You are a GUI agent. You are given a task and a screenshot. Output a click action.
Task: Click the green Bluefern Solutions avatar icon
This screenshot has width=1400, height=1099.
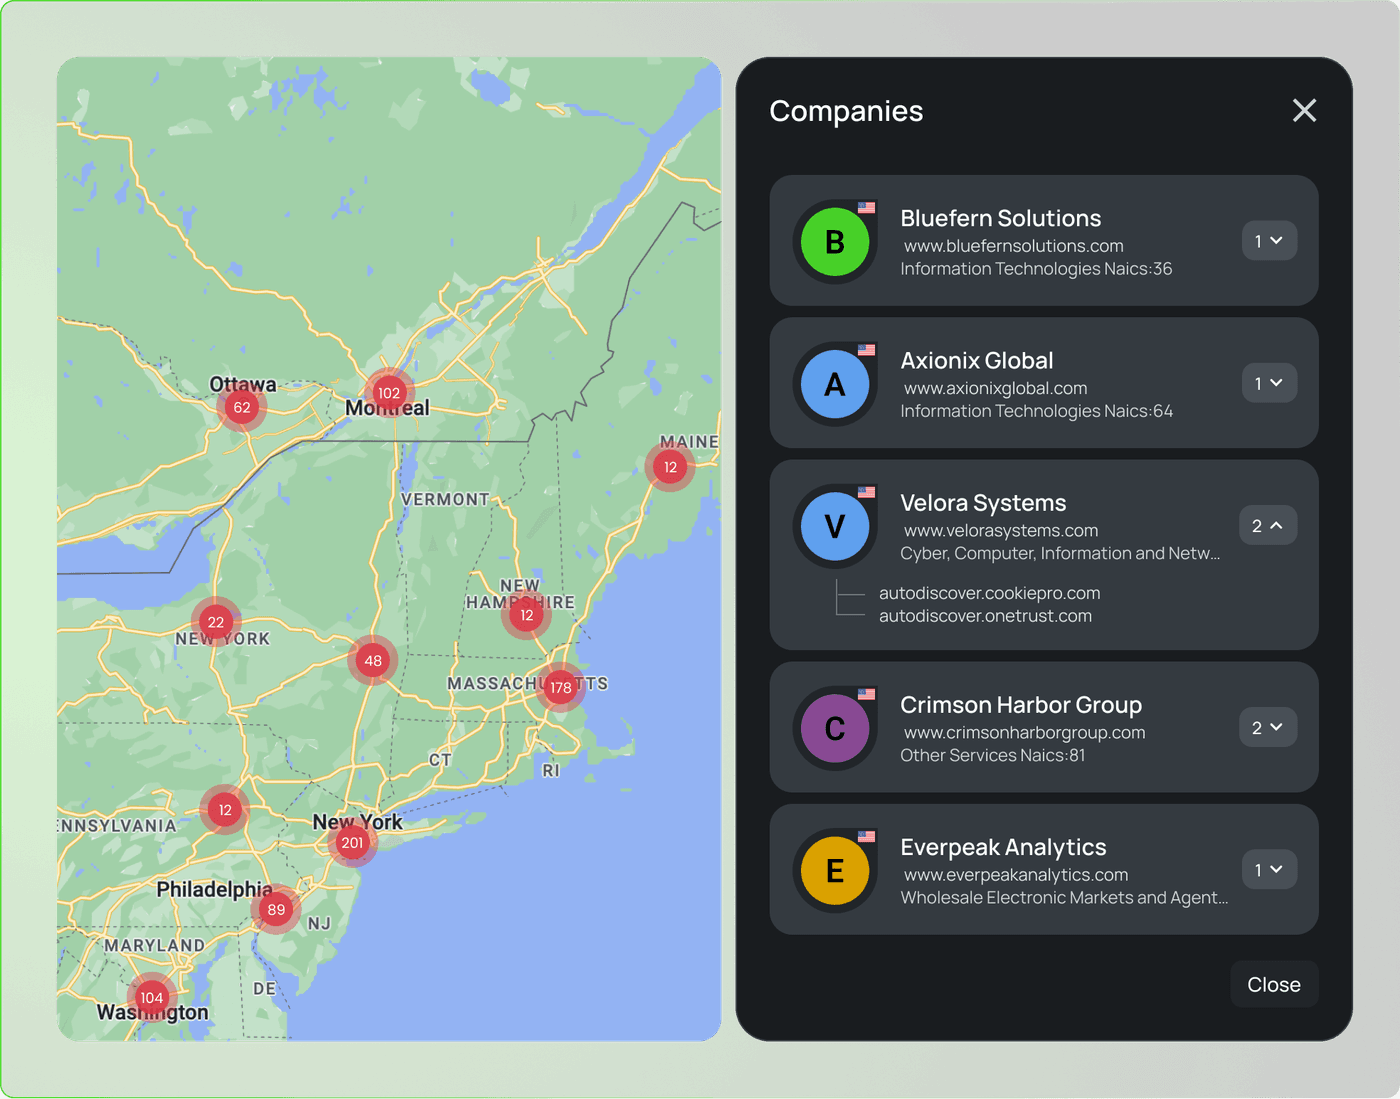(835, 242)
